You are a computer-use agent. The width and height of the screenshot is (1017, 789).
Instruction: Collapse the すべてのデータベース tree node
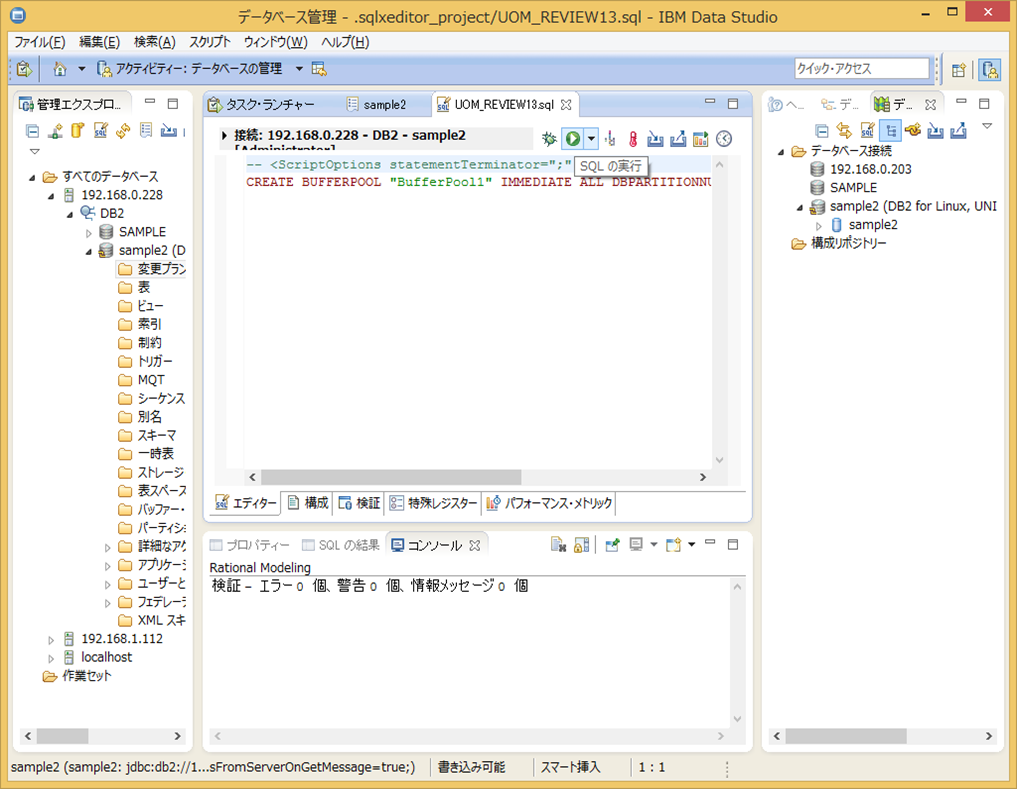click(x=32, y=177)
